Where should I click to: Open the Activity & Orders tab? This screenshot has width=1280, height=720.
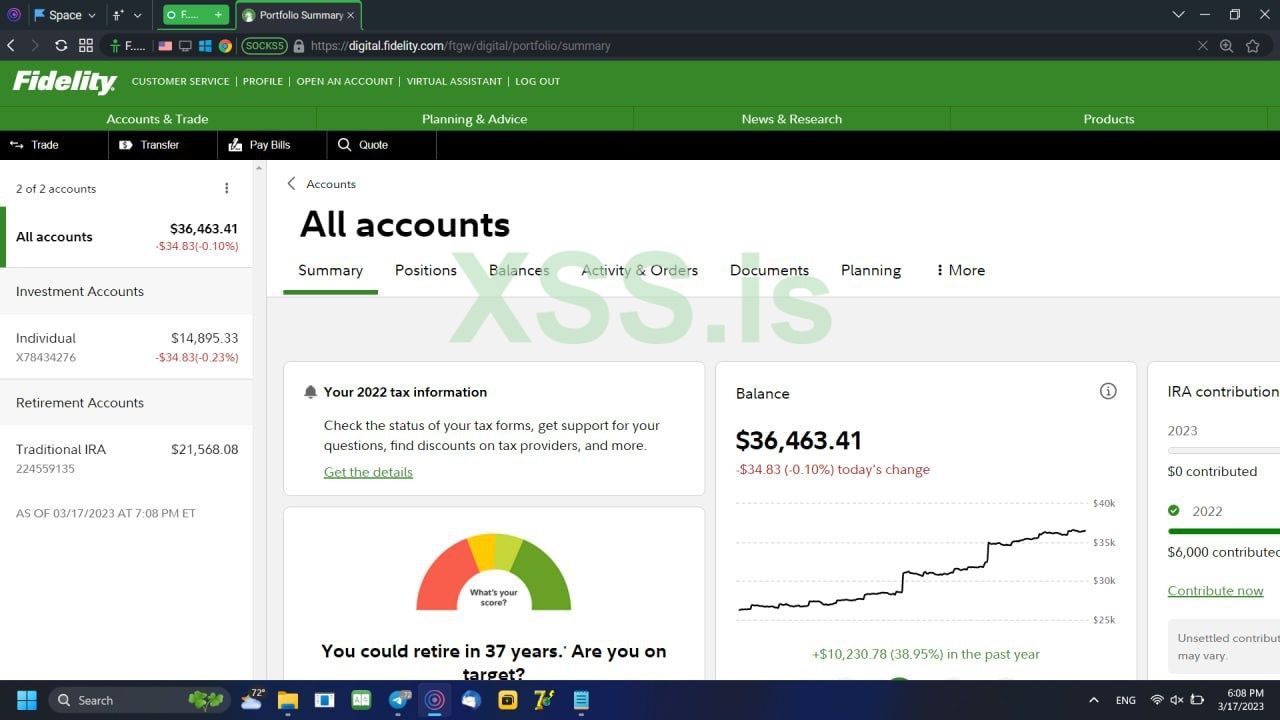click(640, 270)
